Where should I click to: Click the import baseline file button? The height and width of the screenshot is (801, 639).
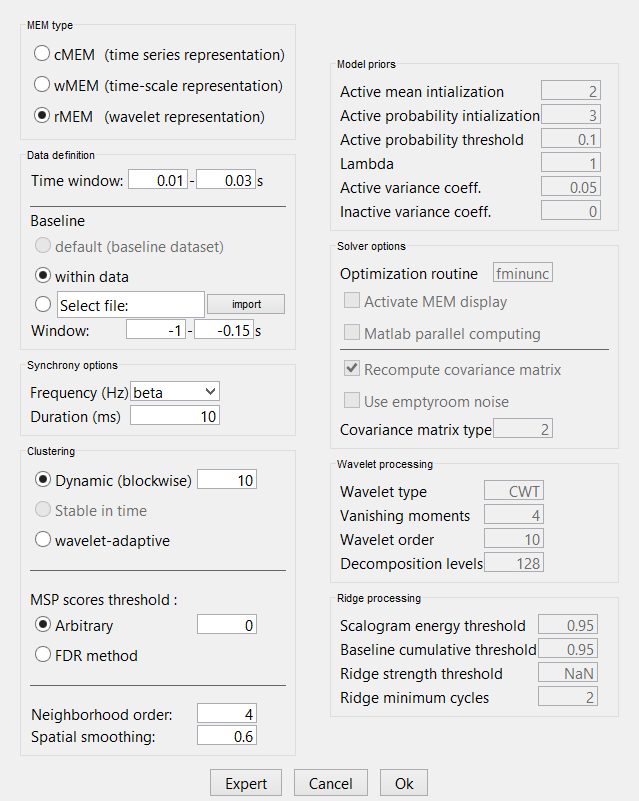coord(245,304)
